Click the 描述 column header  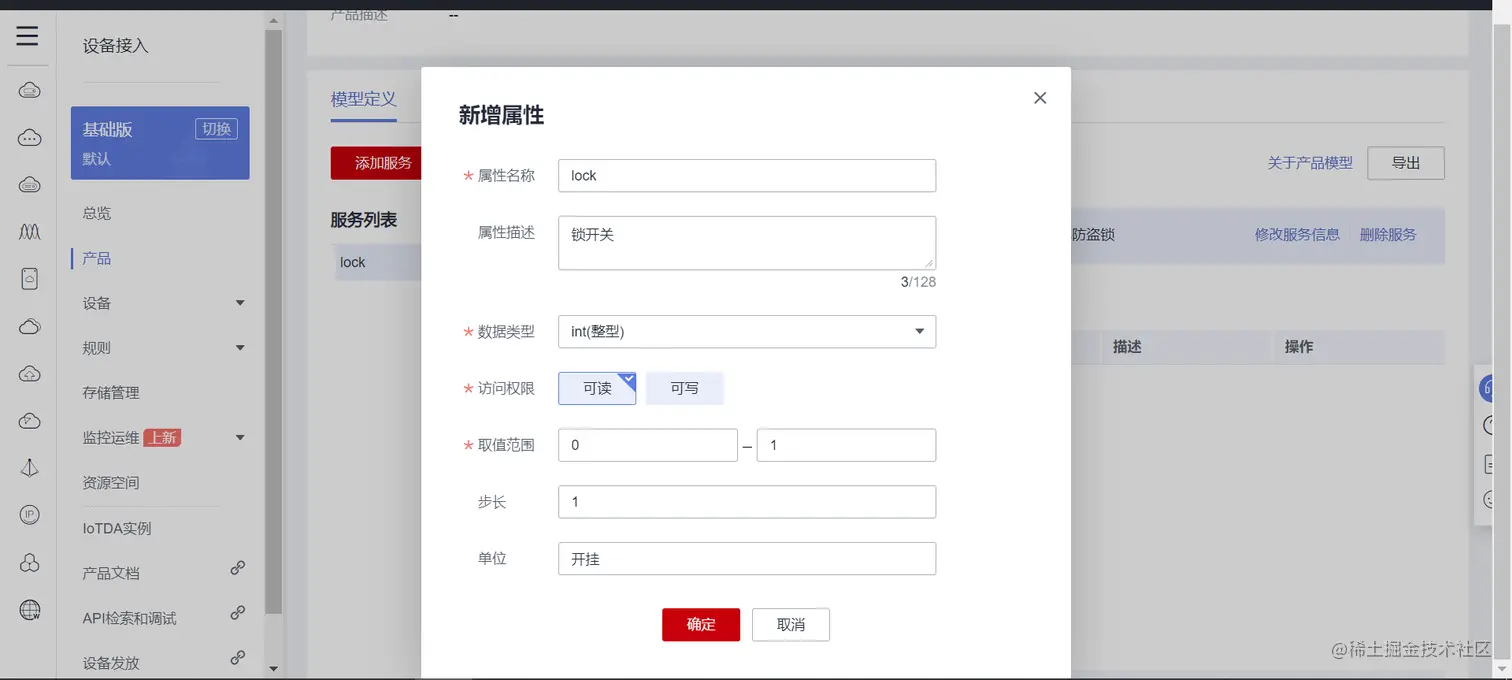(x=1127, y=347)
